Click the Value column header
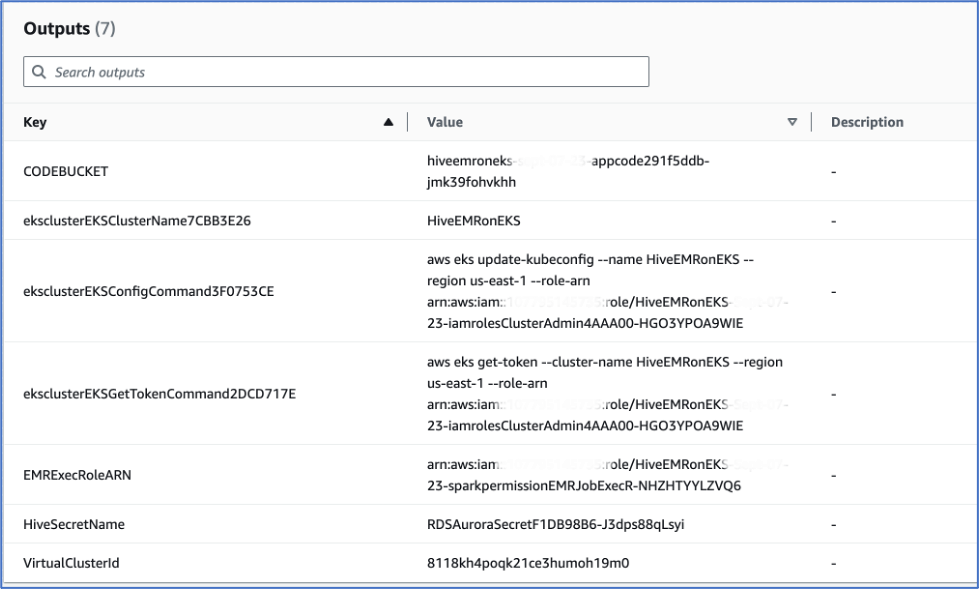979x589 pixels. (445, 122)
